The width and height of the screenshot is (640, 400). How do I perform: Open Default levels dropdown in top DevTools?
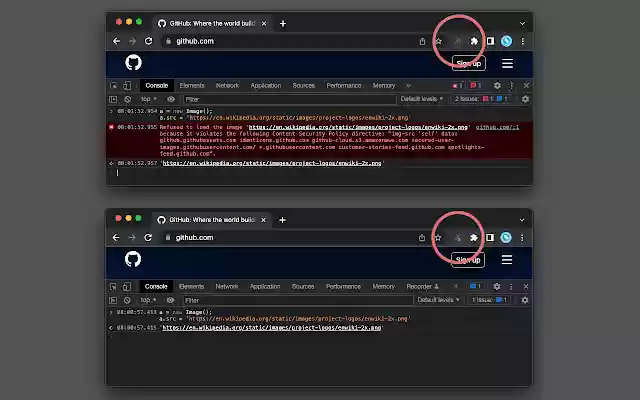[421, 99]
